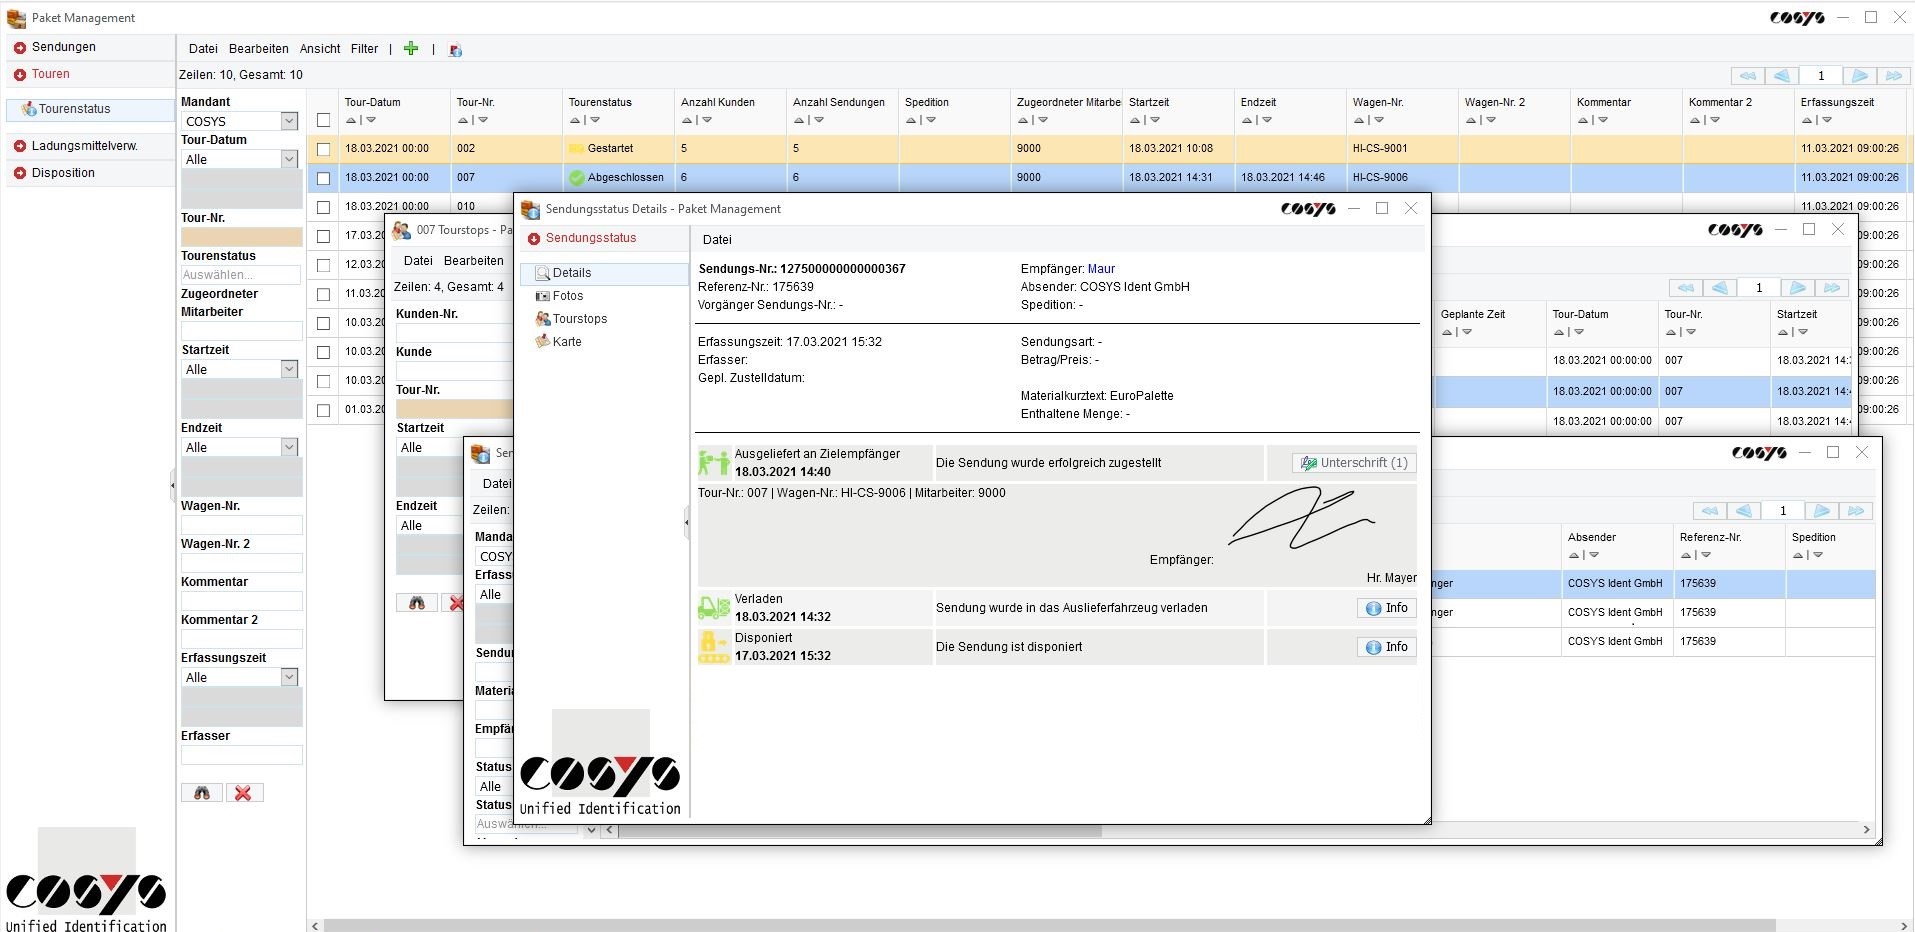Toggle the checkbox for tour 007 row

click(323, 178)
